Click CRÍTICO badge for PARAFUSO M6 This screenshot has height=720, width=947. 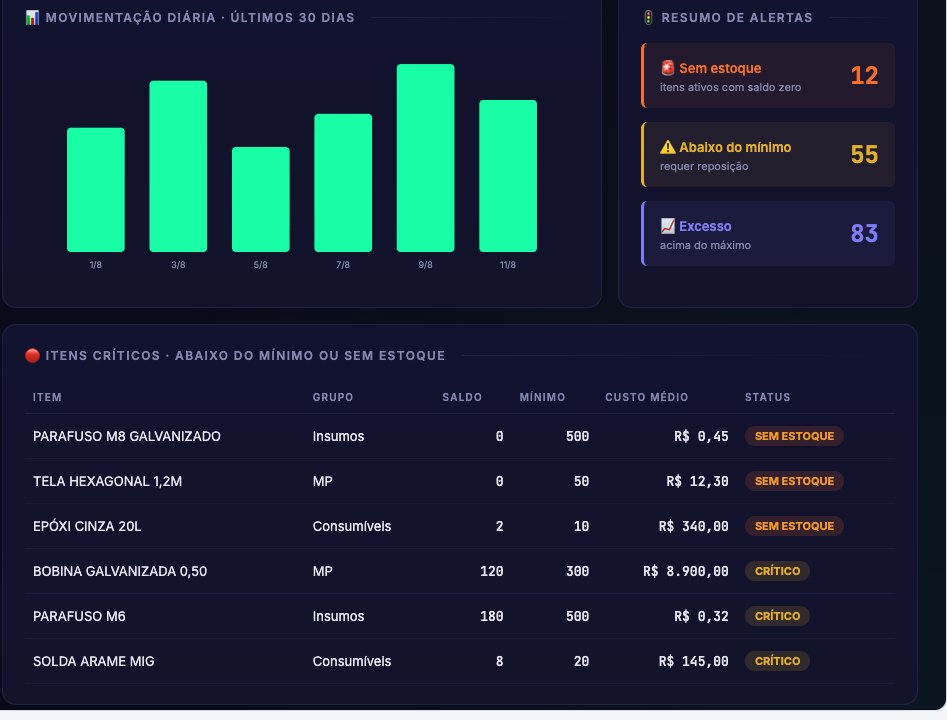point(777,616)
